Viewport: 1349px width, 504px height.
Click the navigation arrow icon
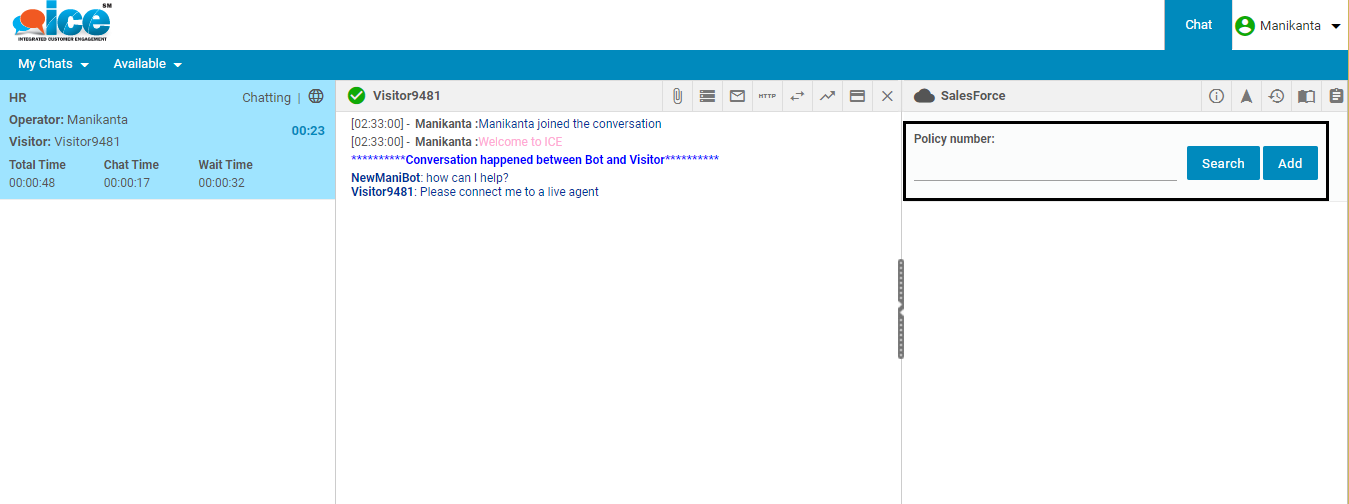click(x=1247, y=96)
